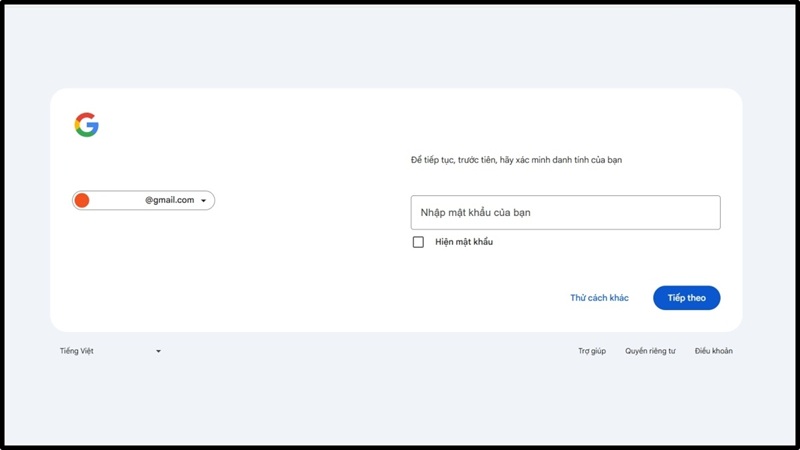Viewport: 800px width, 450px height.
Task: Click the empty right end of password field
Action: 690,213
